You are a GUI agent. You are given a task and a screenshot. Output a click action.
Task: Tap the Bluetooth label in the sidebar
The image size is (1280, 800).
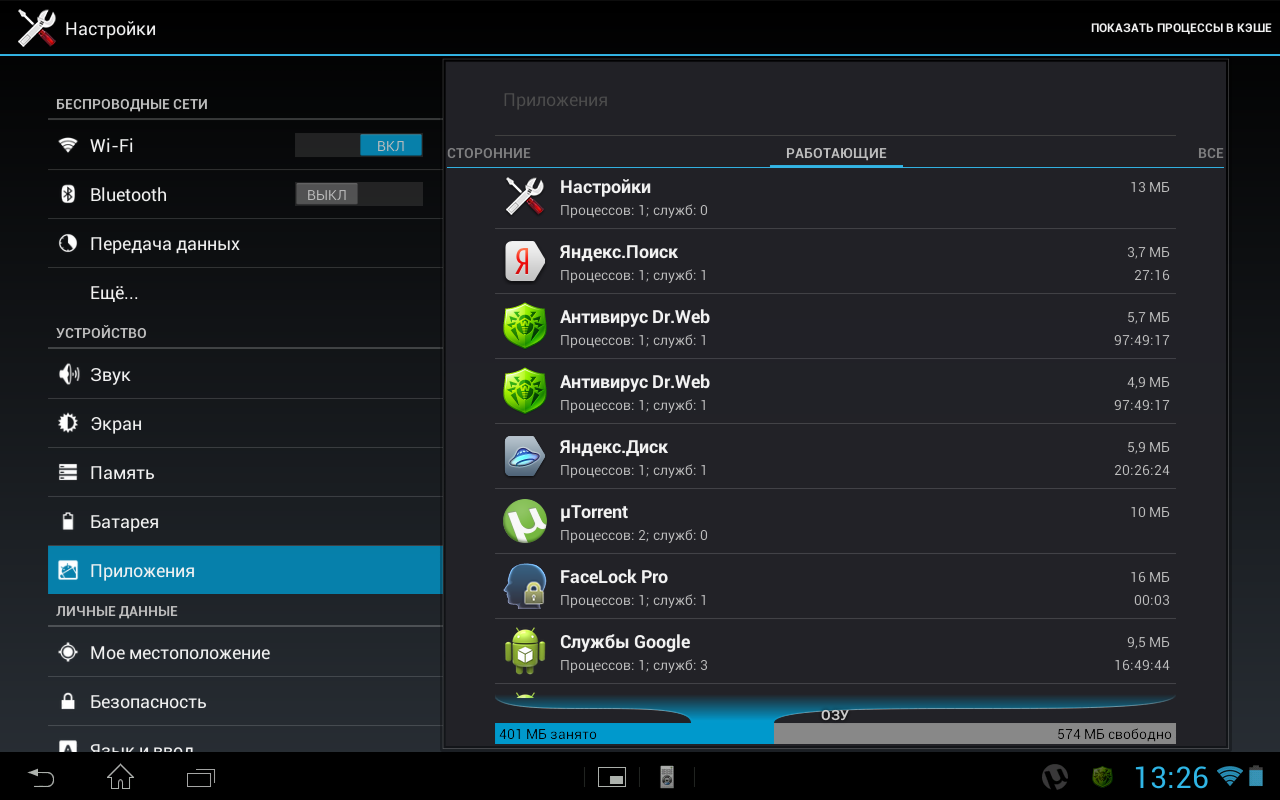(128, 194)
